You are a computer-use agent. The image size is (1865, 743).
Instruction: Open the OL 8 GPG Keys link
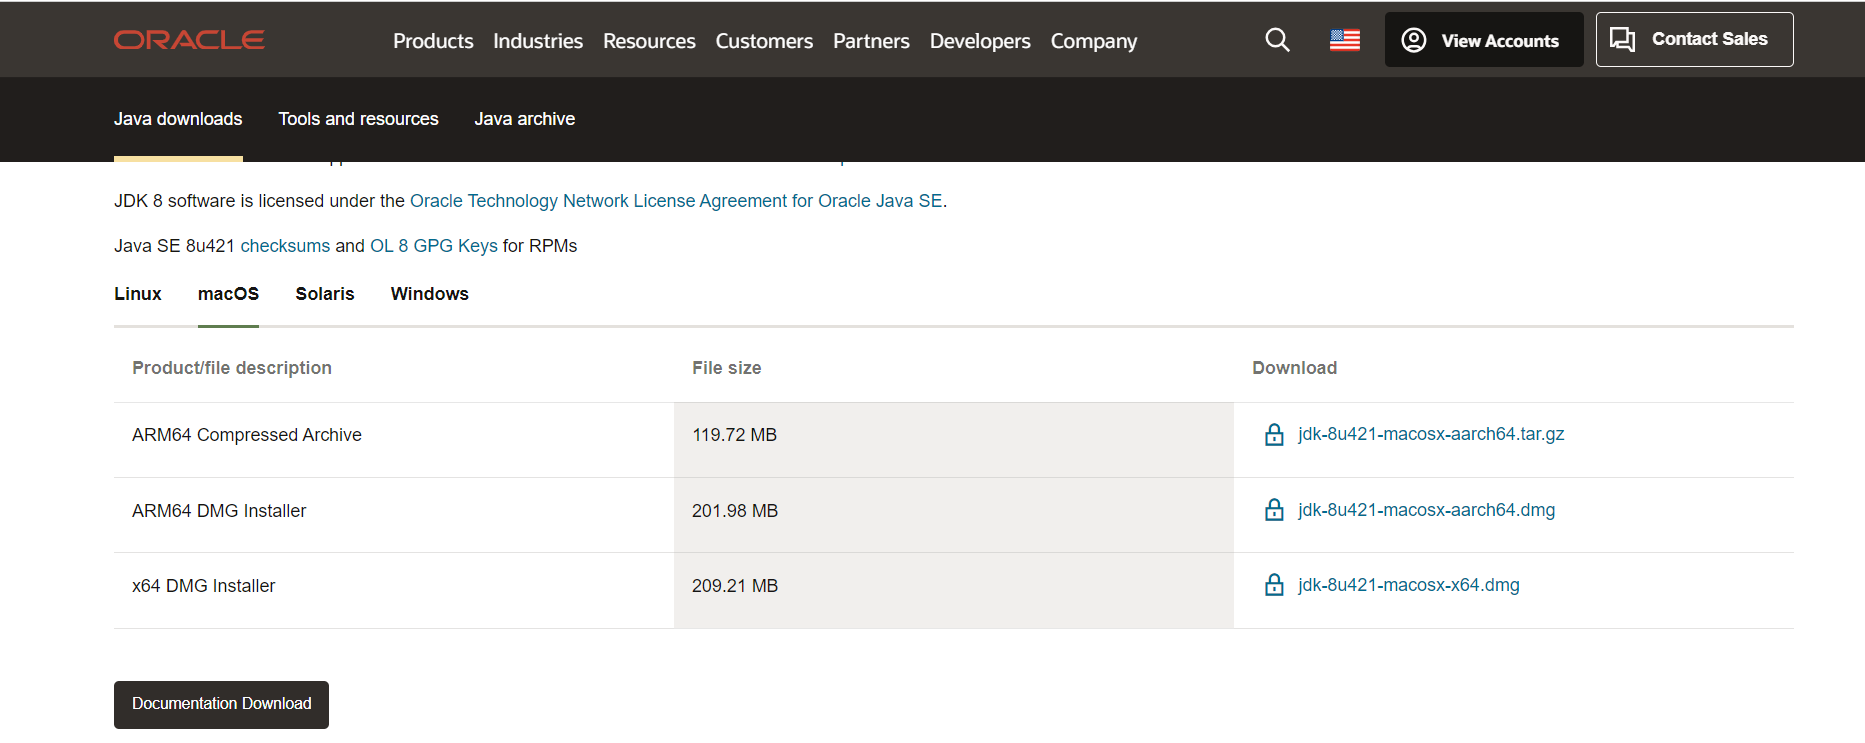point(434,246)
